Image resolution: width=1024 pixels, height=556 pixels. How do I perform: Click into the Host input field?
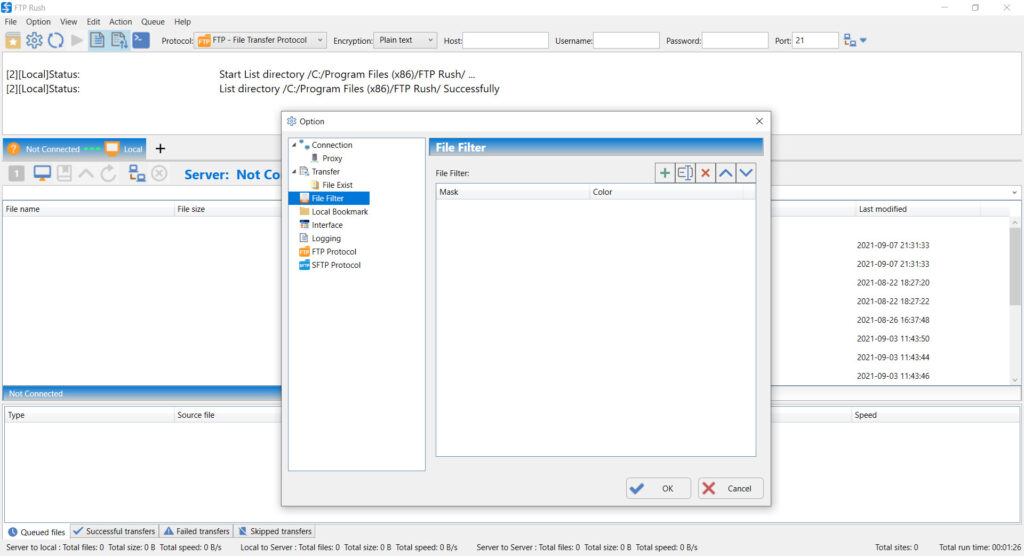point(505,41)
